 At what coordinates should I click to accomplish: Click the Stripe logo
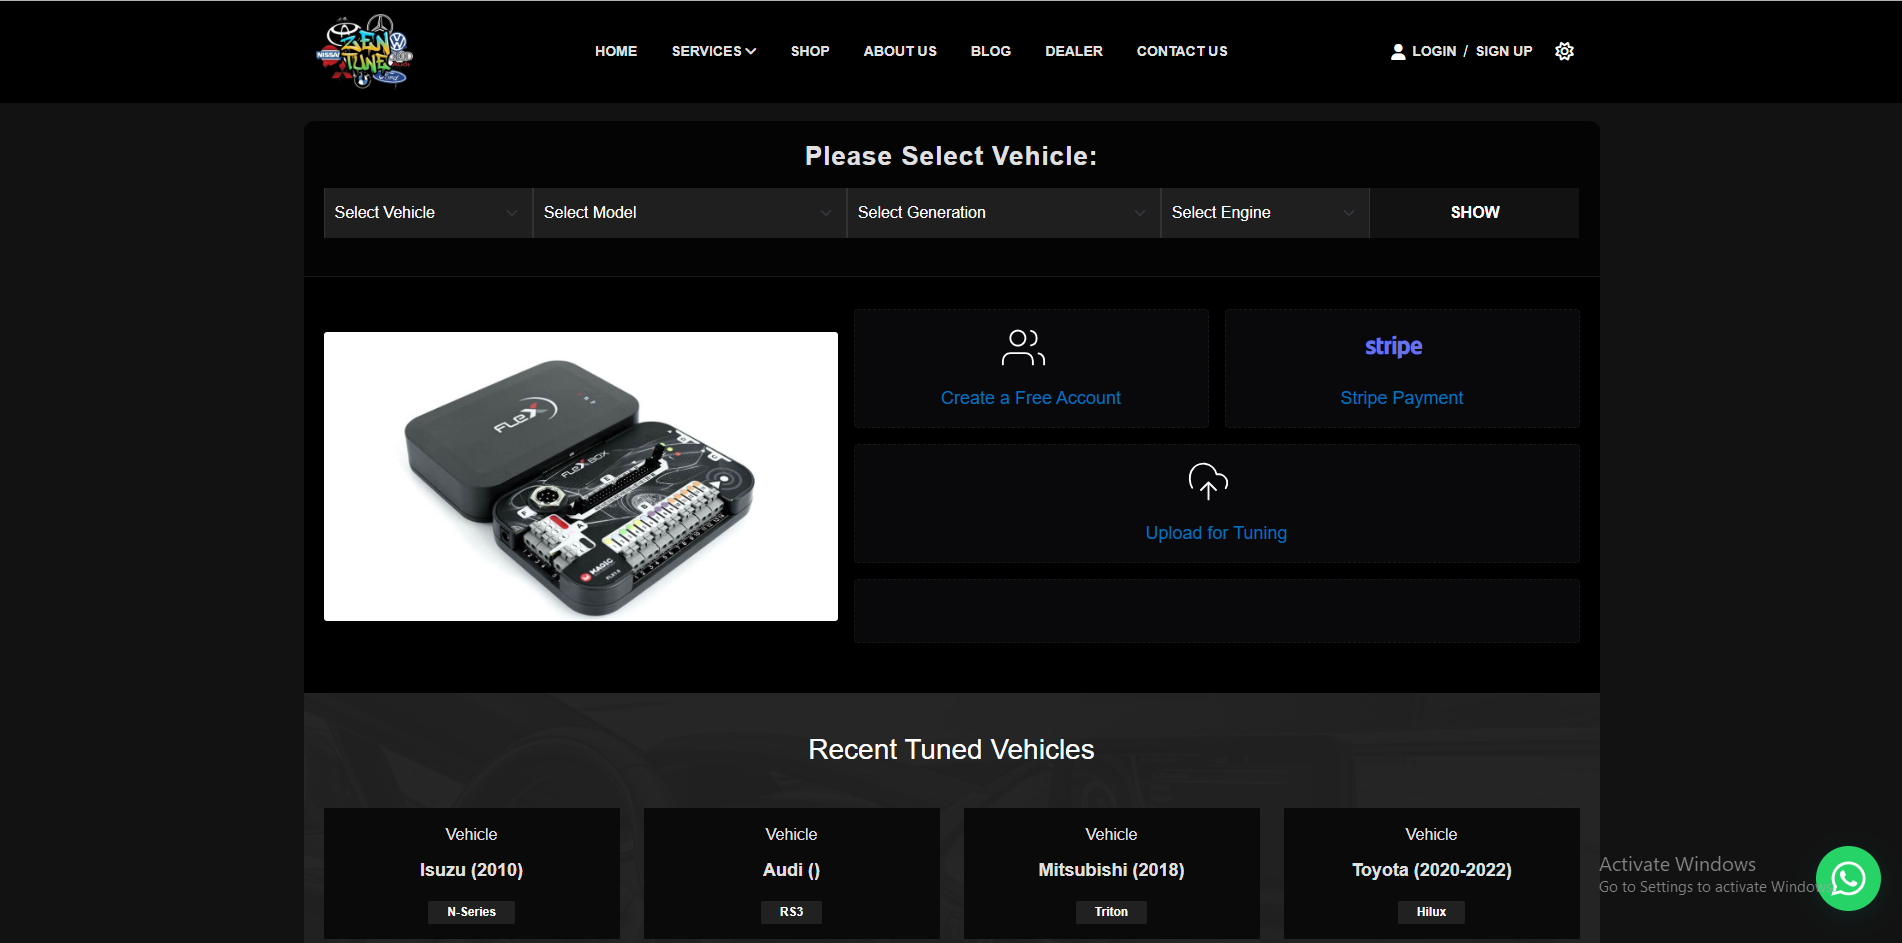point(1393,347)
